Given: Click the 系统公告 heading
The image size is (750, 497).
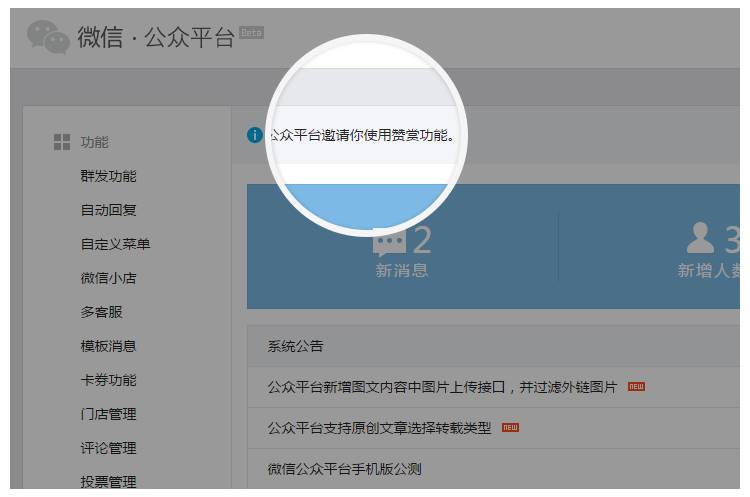Looking at the screenshot, I should pos(295,346).
